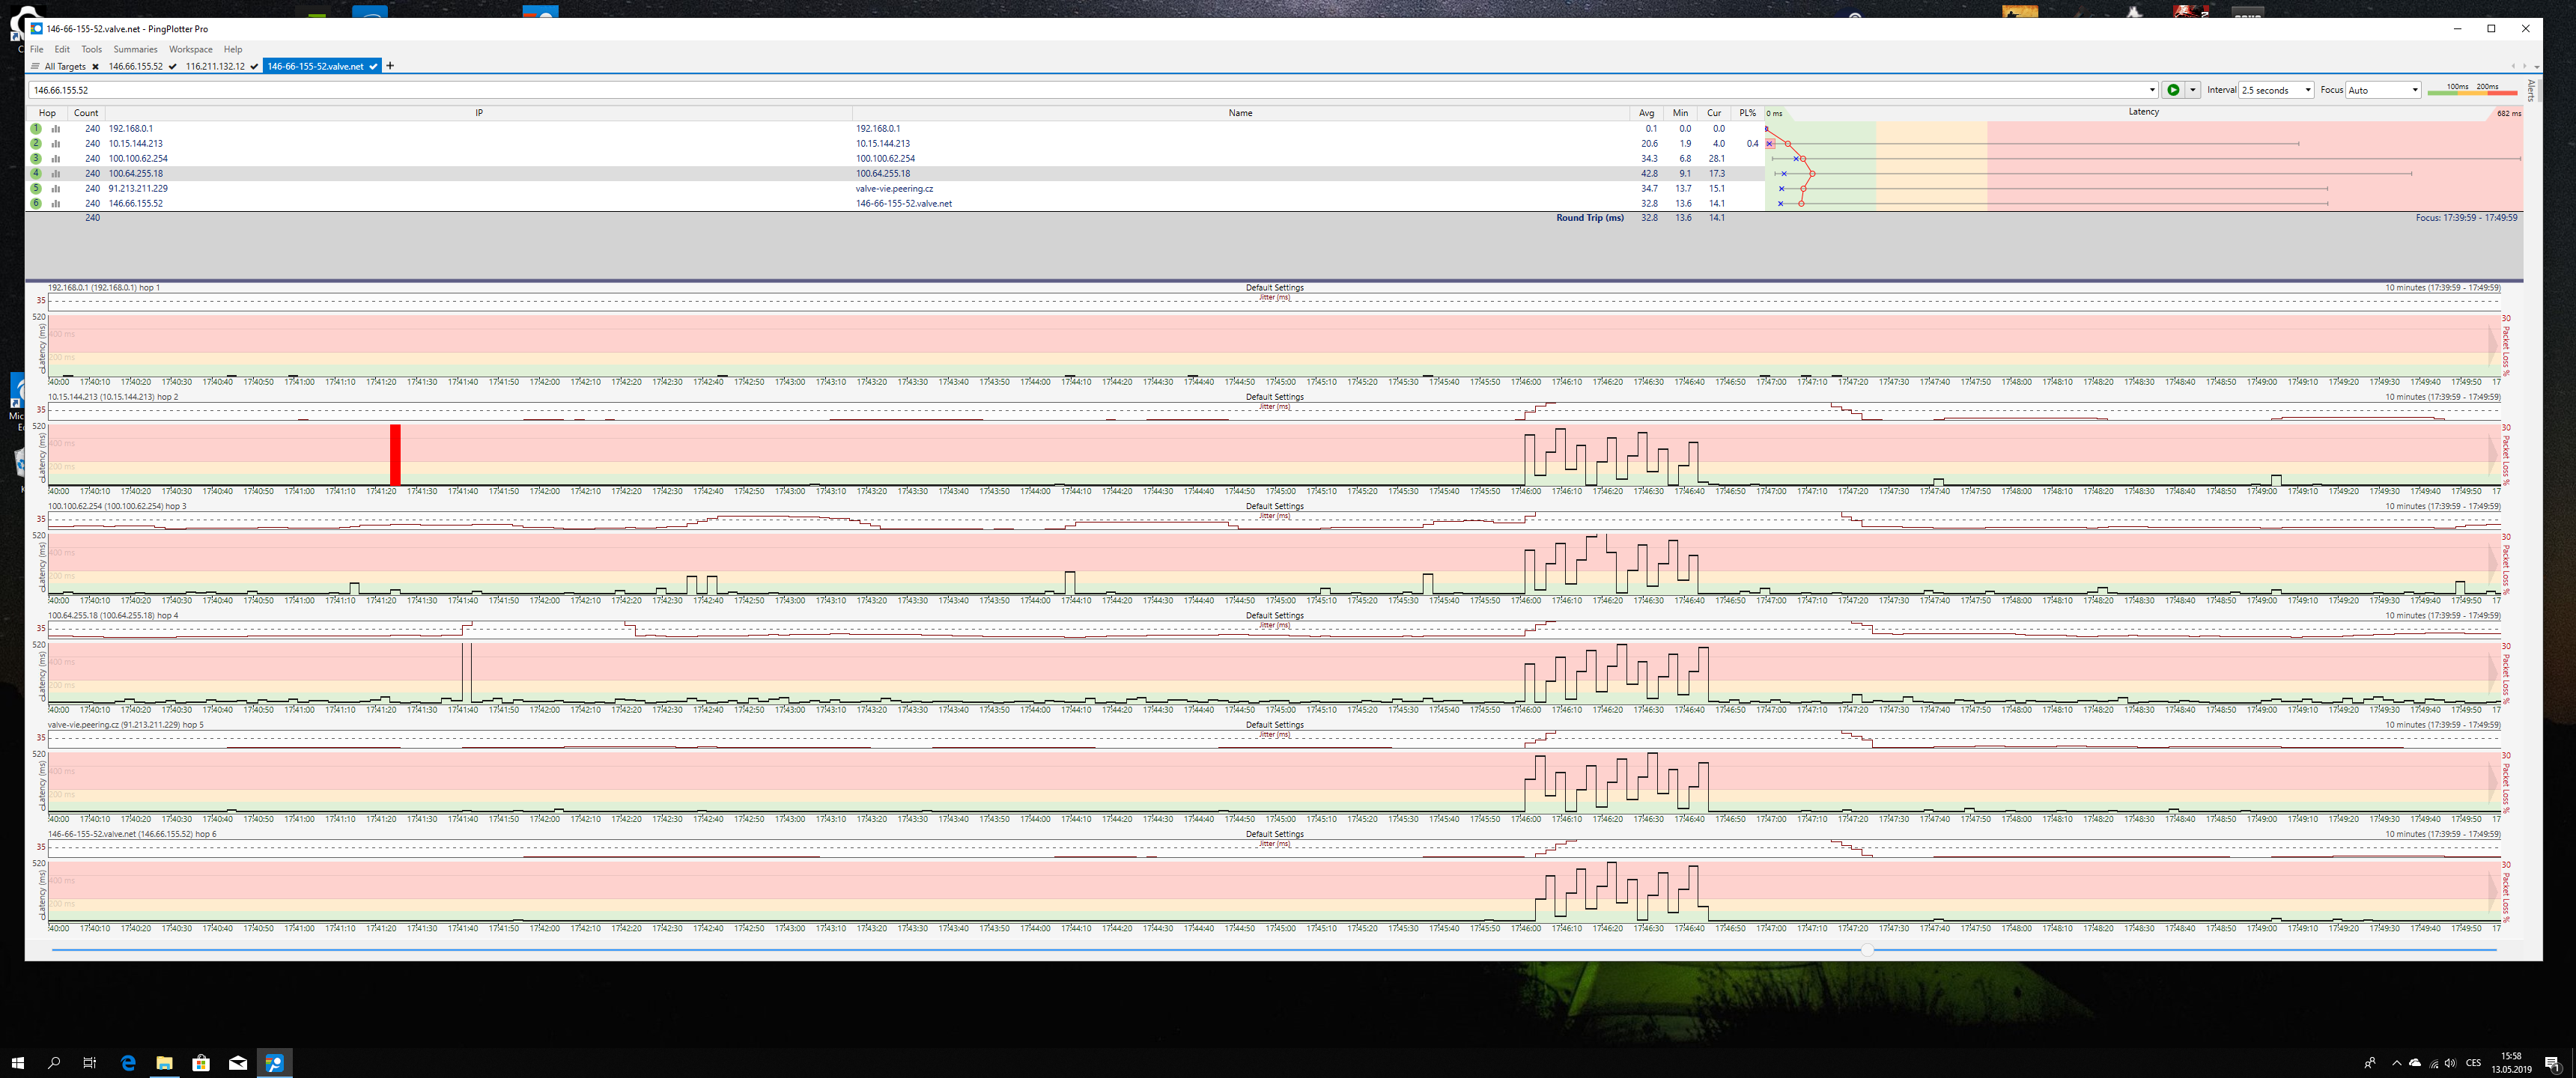The image size is (2576, 1078).
Task: Click the checkmark on the 146-66-155-52.valve.net tab
Action: click(x=373, y=67)
